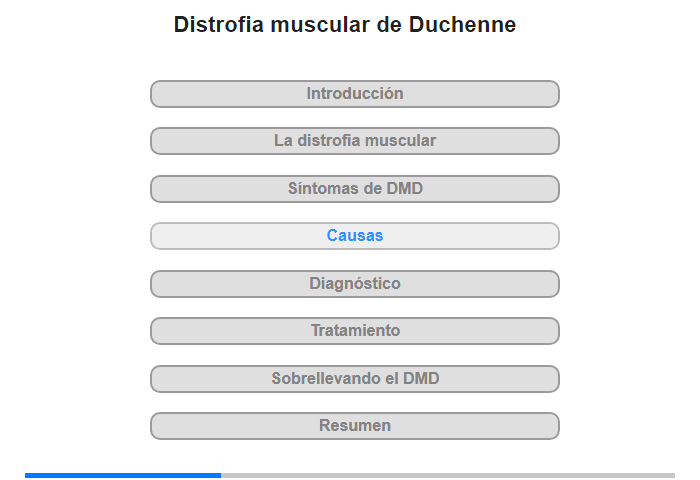This screenshot has width=700, height=480.
Task: Click the blue filled part of progress bar
Action: [x=123, y=476]
